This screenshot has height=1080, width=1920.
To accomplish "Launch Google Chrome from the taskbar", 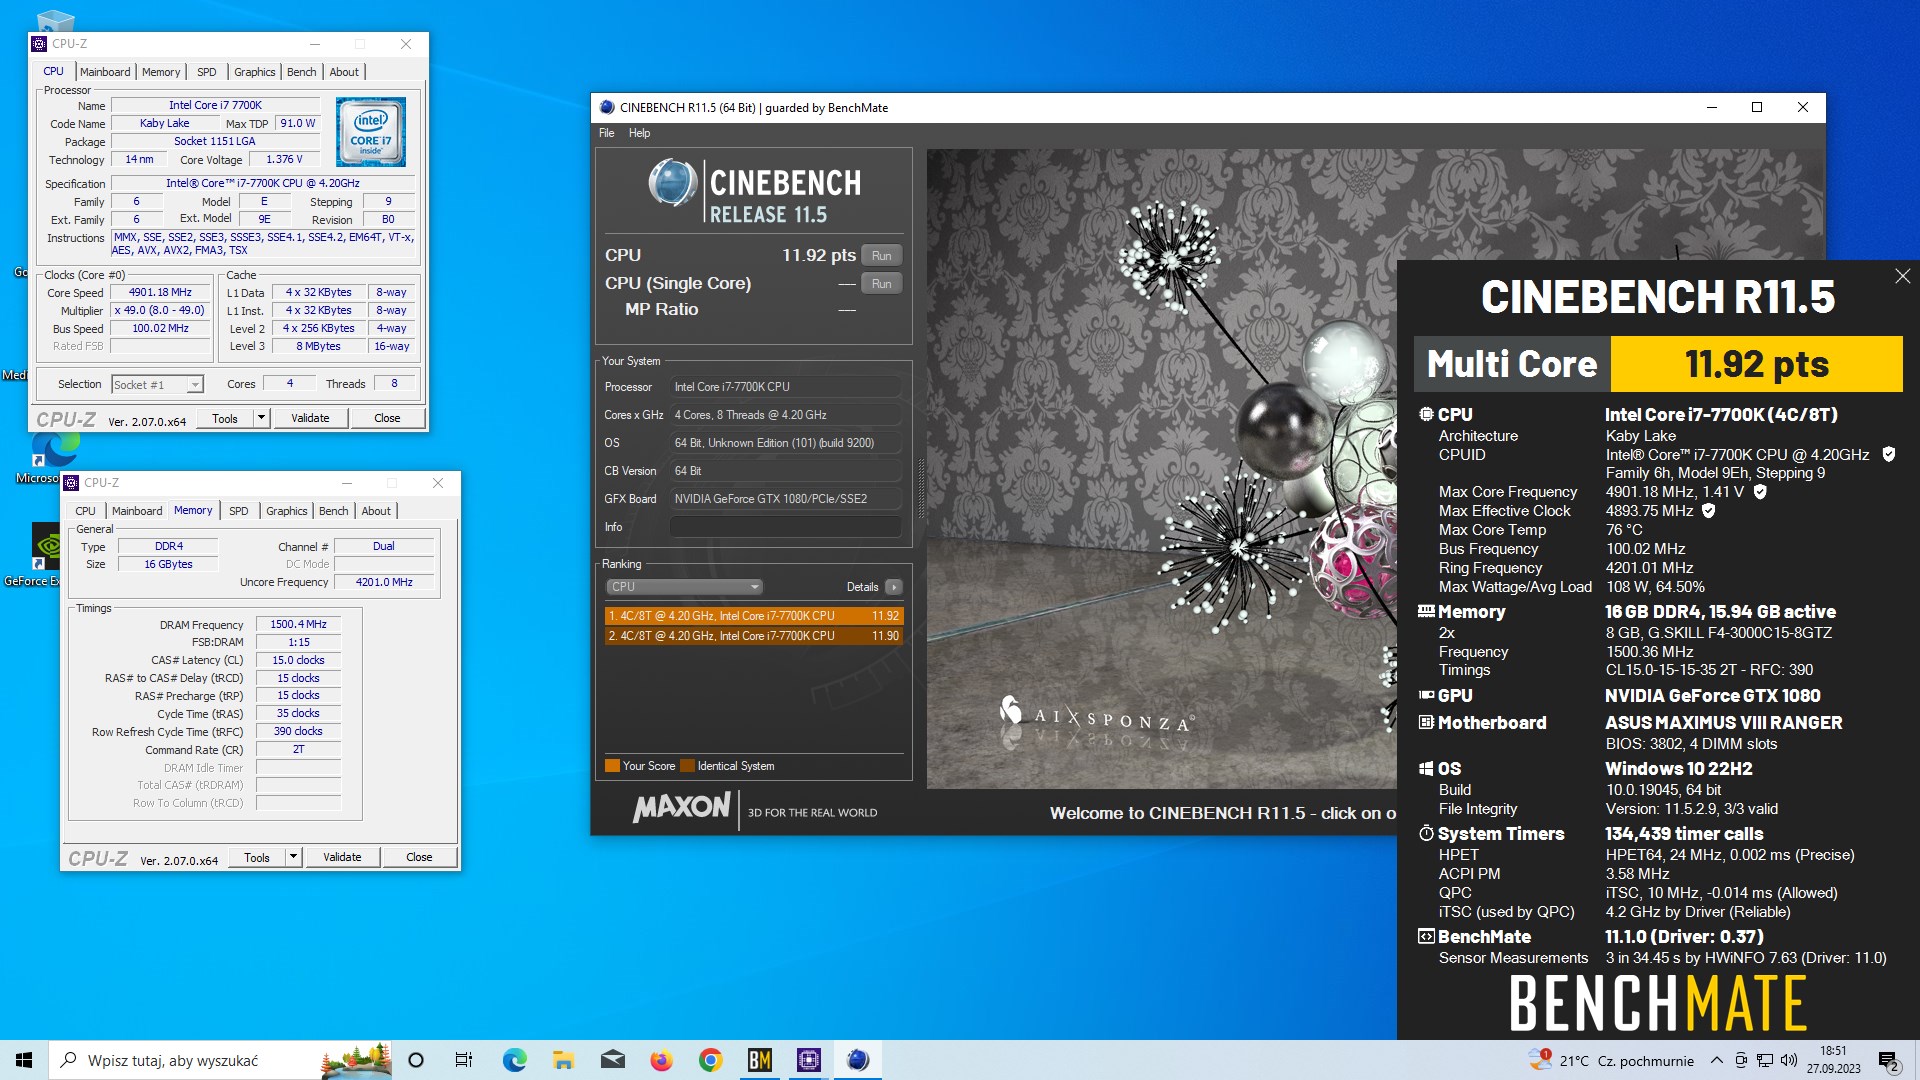I will [710, 1060].
